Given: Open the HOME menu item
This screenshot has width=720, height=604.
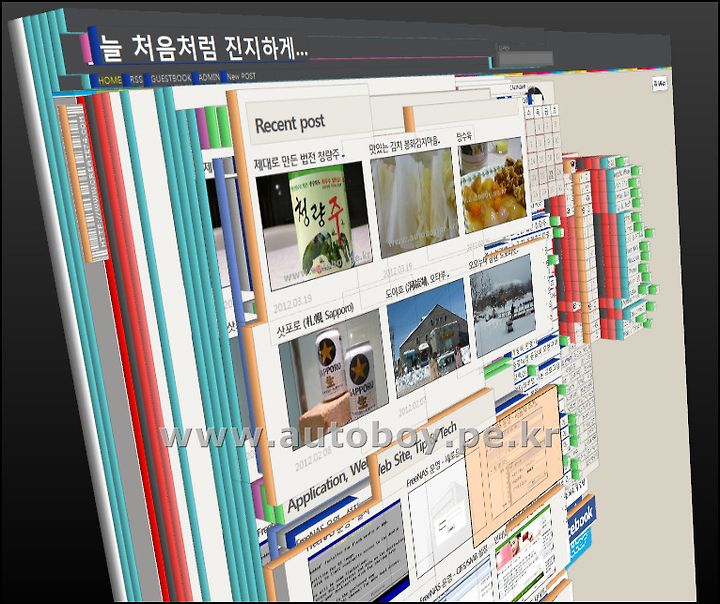Looking at the screenshot, I should coord(110,80).
